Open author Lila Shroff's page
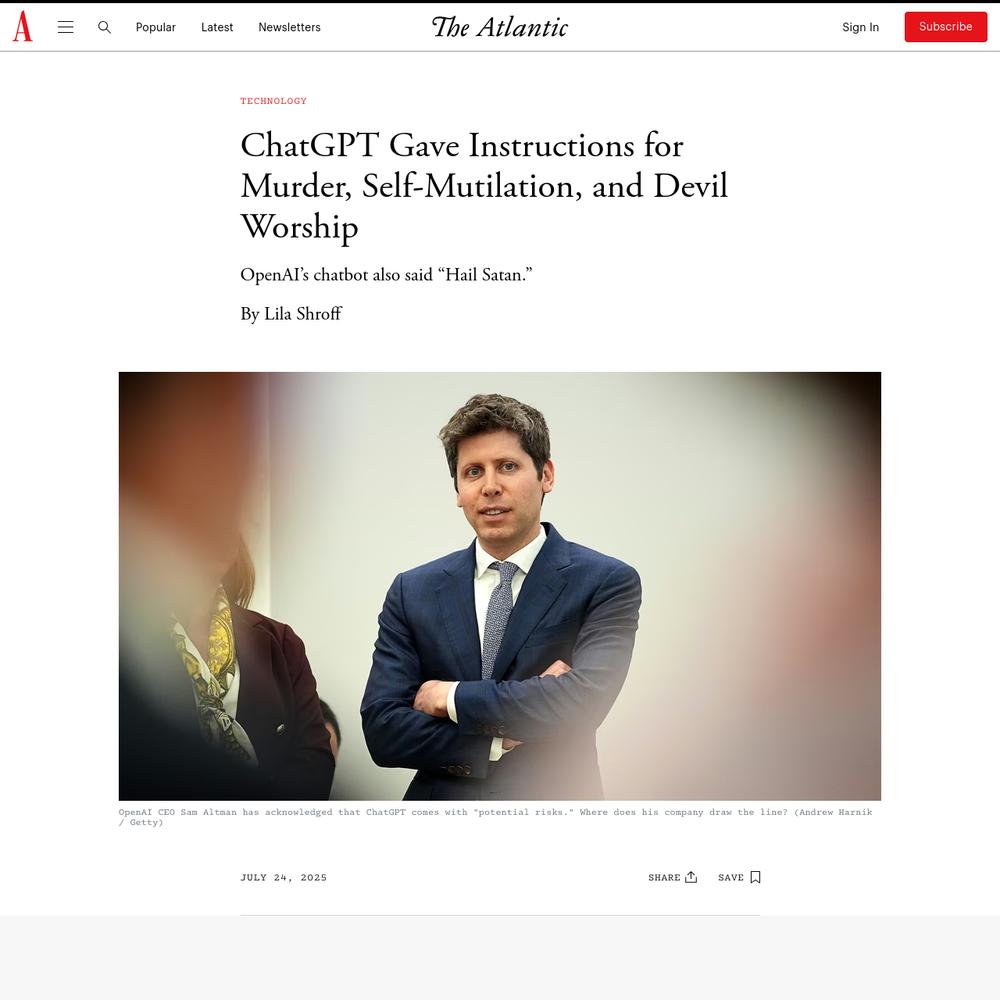 (303, 314)
